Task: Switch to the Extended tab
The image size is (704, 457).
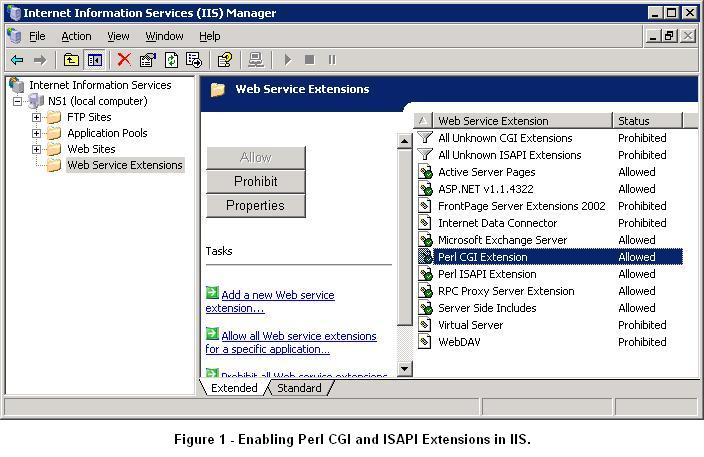Action: click(x=234, y=388)
